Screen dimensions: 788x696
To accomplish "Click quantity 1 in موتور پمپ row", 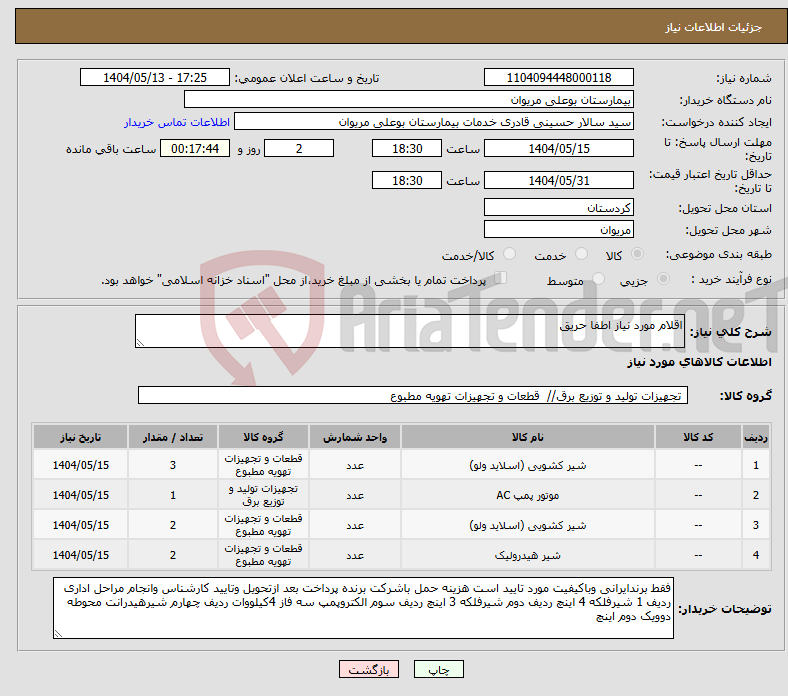I will pos(173,495).
